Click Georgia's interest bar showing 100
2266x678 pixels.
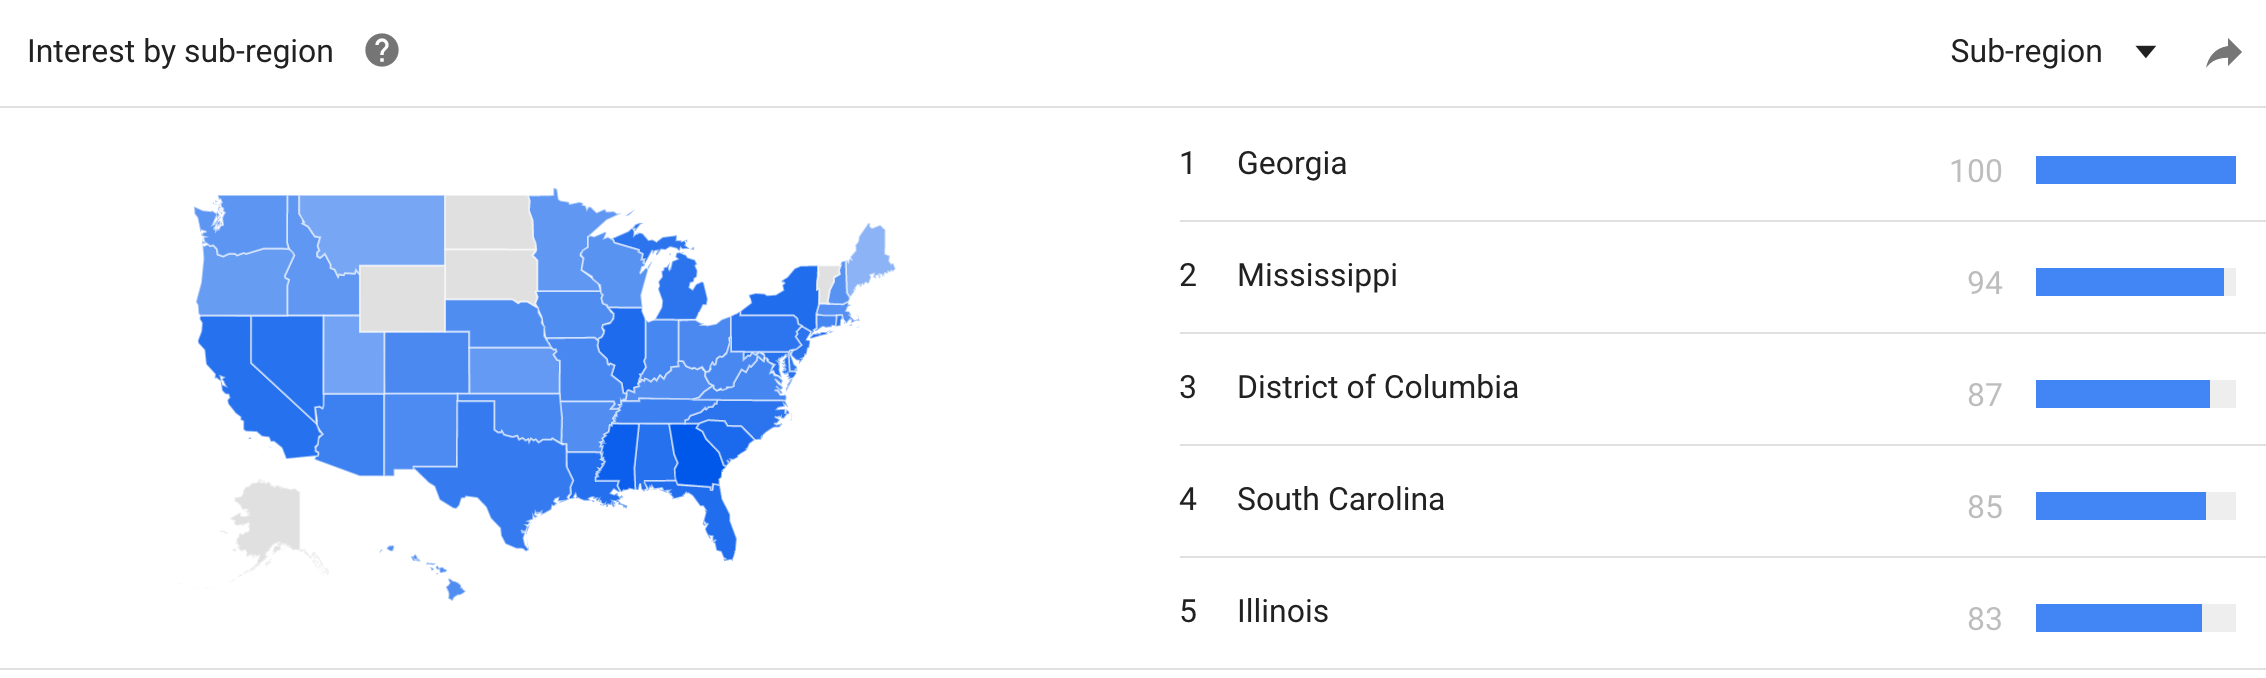(2135, 170)
